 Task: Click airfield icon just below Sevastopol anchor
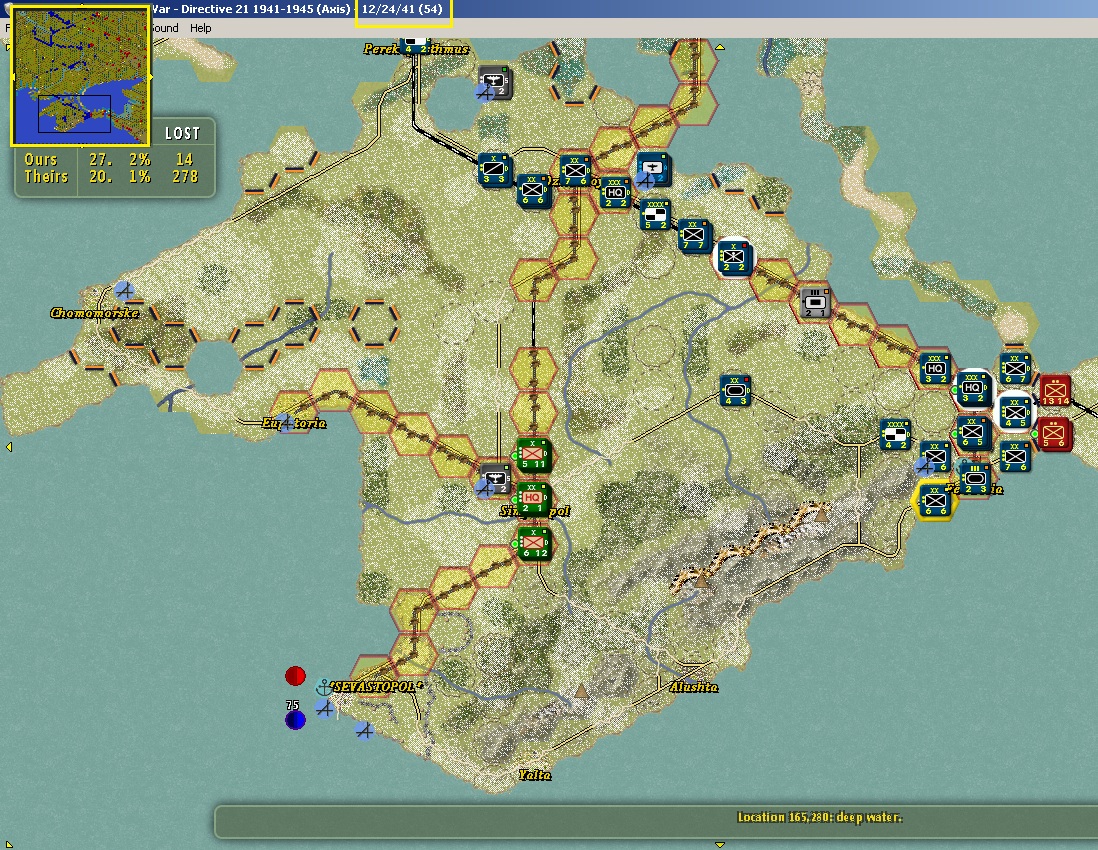324,709
